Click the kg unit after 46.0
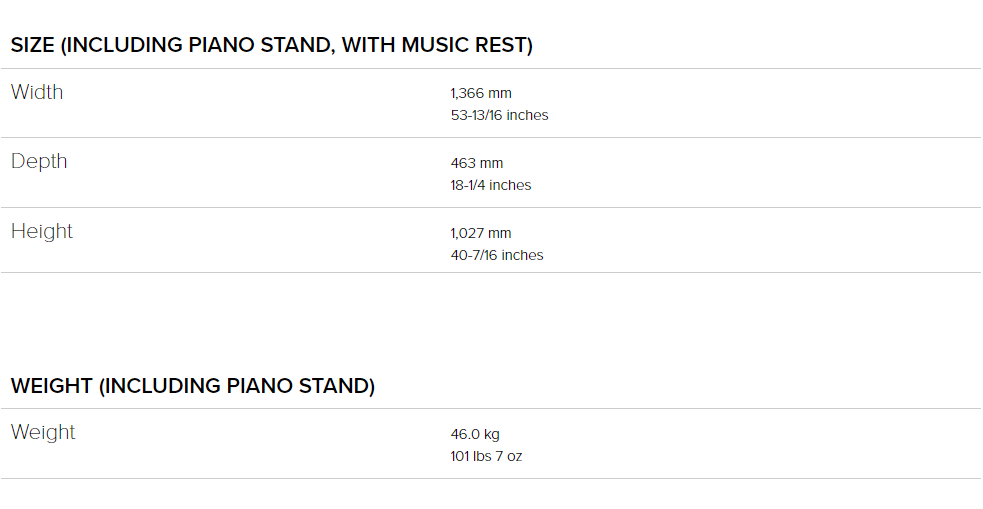The image size is (983, 509). click(x=492, y=434)
